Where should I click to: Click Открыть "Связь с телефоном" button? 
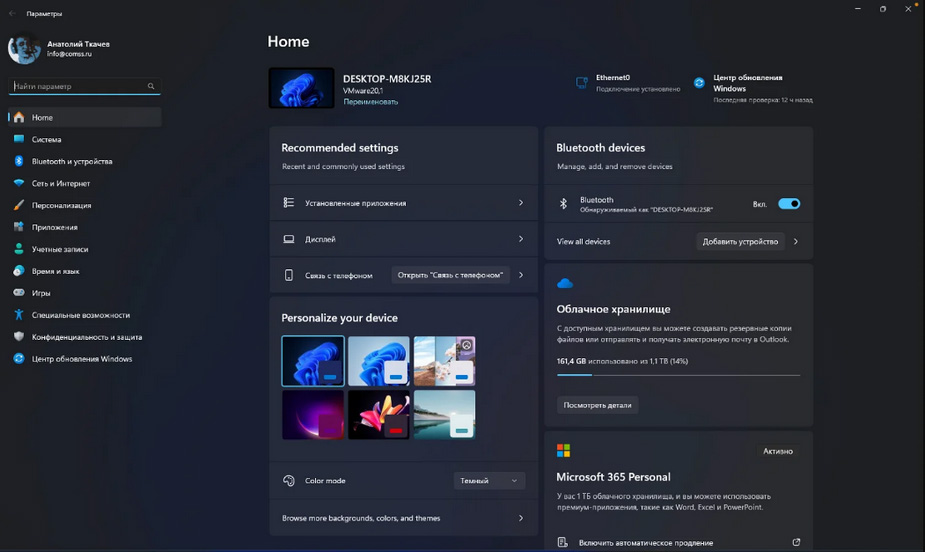pyautogui.click(x=450, y=275)
